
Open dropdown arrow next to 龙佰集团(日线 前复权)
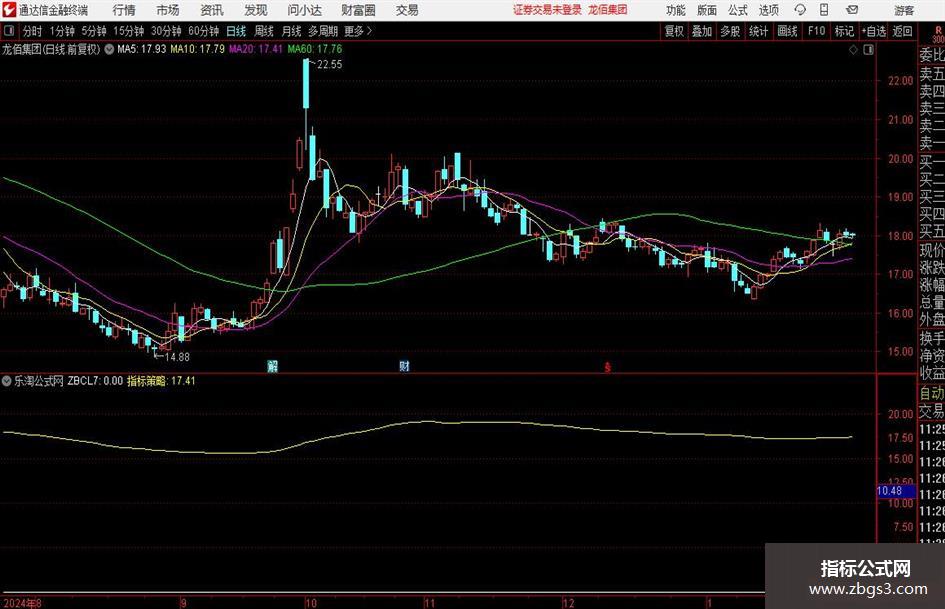pyautogui.click(x=109, y=49)
